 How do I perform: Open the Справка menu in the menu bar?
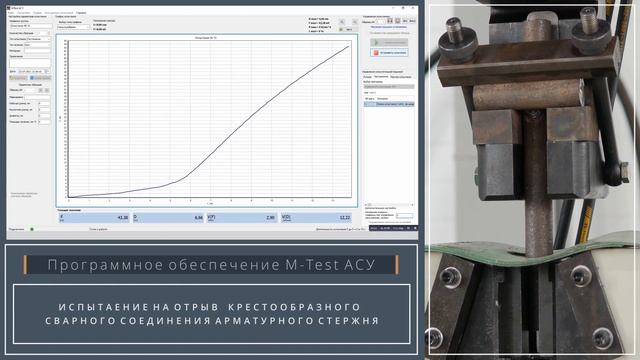tap(81, 13)
